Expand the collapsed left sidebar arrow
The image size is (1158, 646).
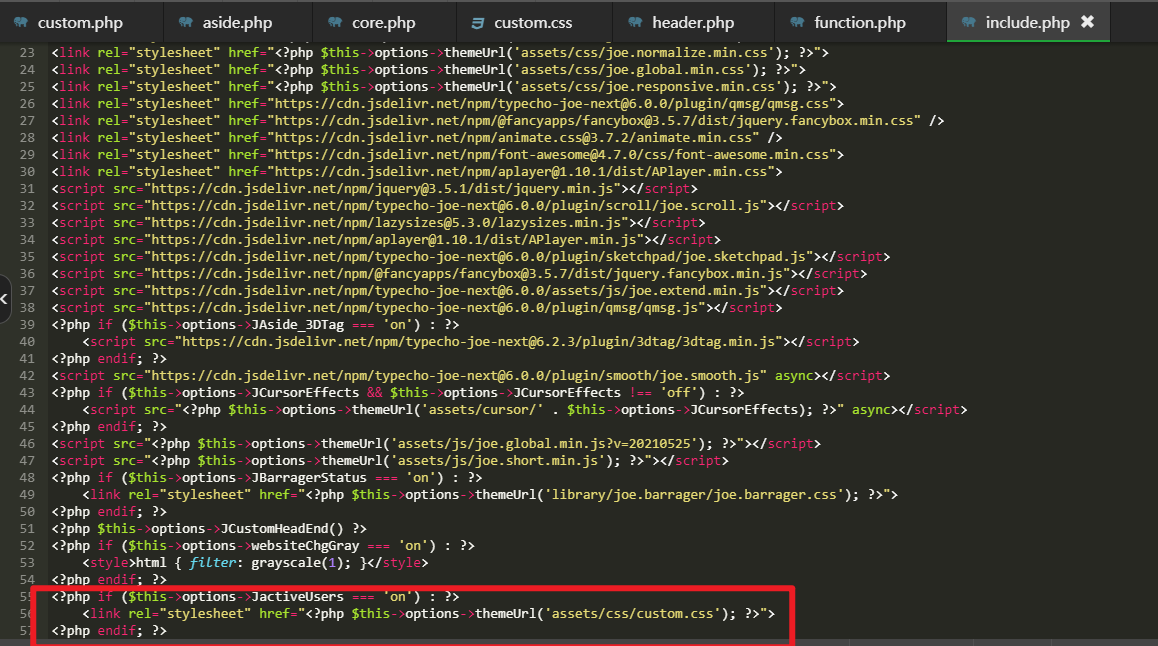[4, 298]
